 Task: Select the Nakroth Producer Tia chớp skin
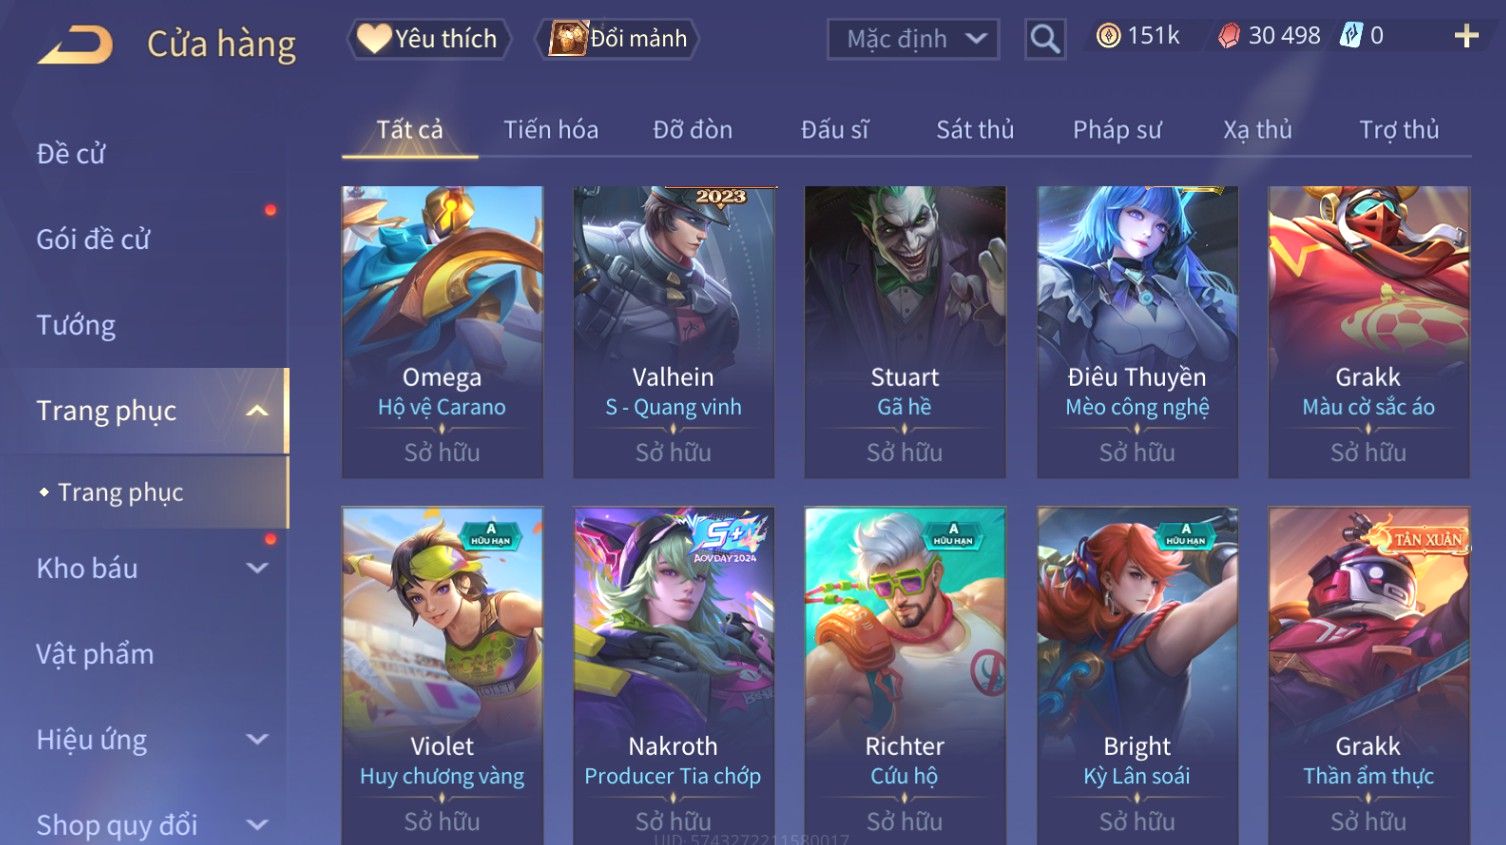673,675
